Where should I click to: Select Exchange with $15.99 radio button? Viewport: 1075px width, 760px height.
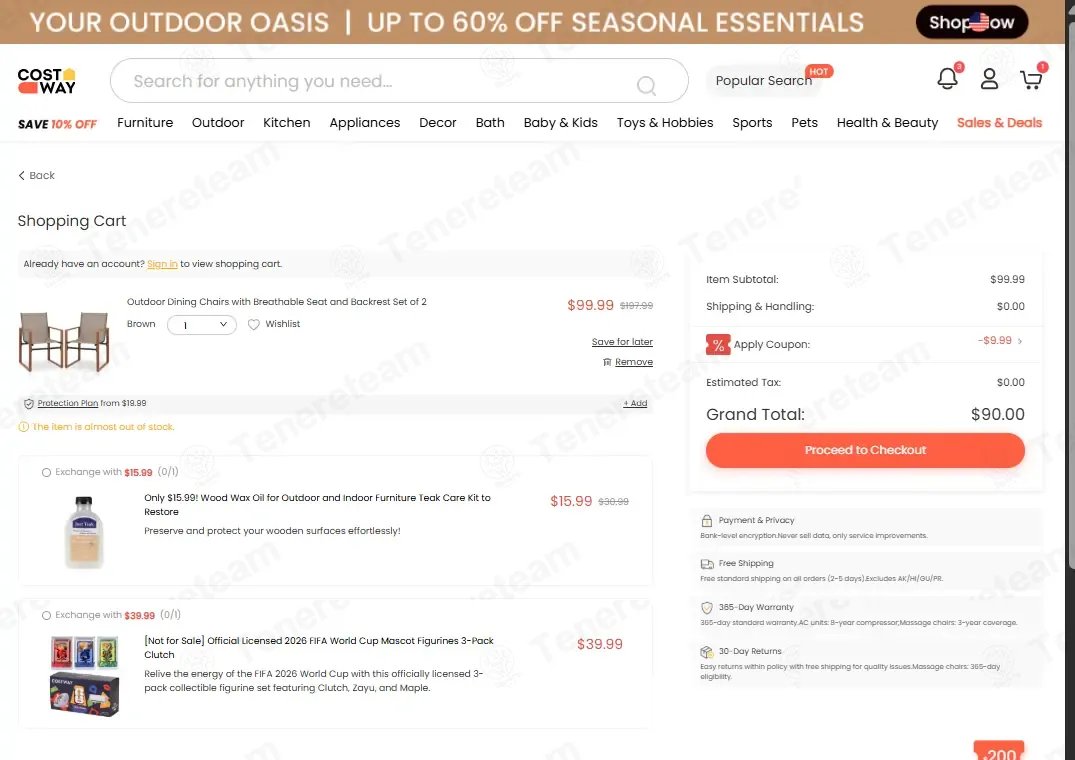pos(46,472)
